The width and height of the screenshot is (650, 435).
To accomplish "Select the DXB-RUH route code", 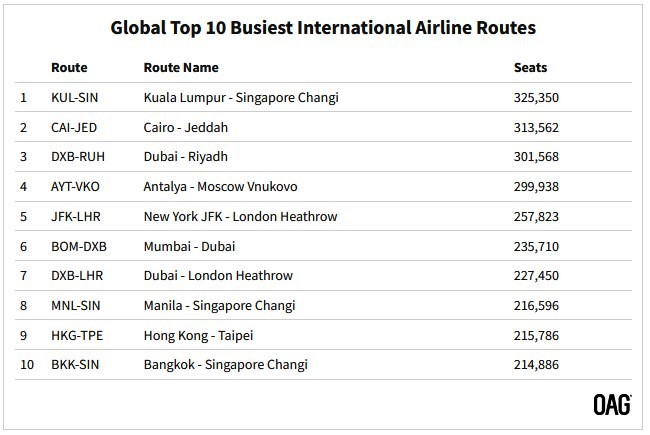I will tap(78, 157).
